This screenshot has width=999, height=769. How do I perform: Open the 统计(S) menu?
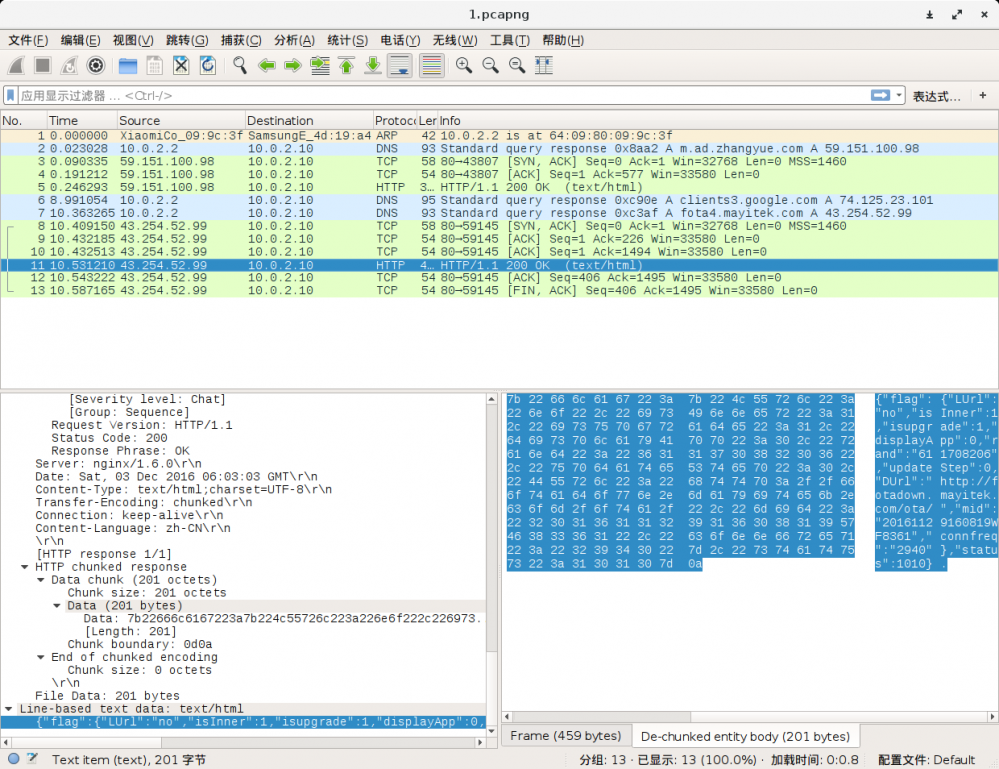pyautogui.click(x=347, y=40)
